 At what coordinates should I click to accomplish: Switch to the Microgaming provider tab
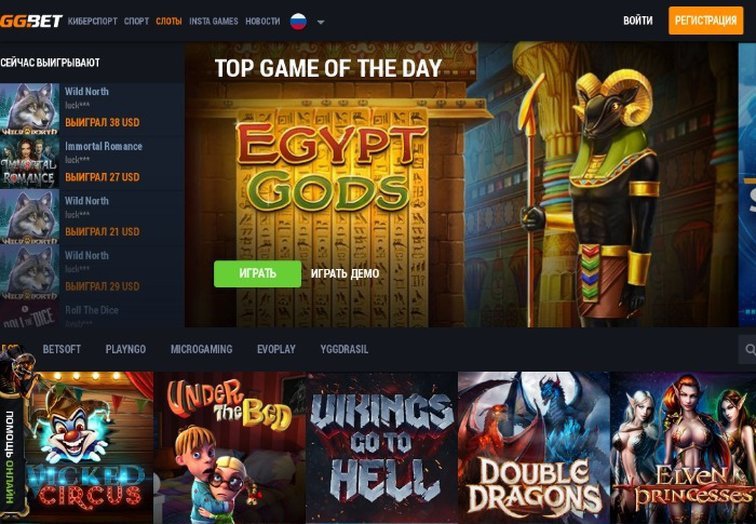click(x=202, y=349)
